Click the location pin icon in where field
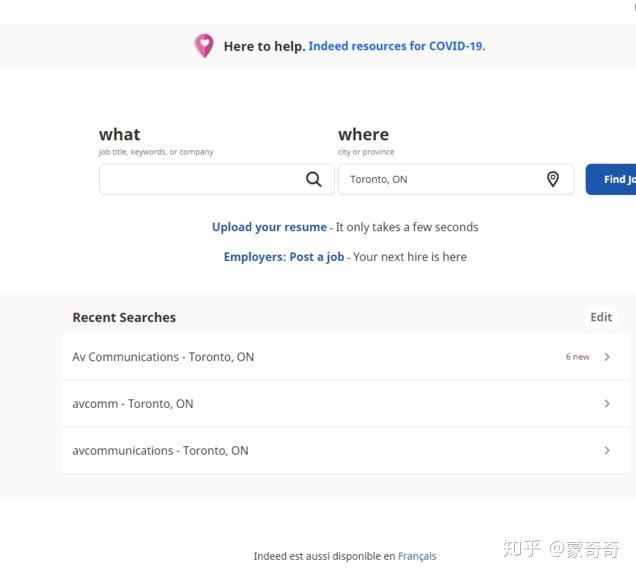Image resolution: width=636 pixels, height=575 pixels. [552, 179]
